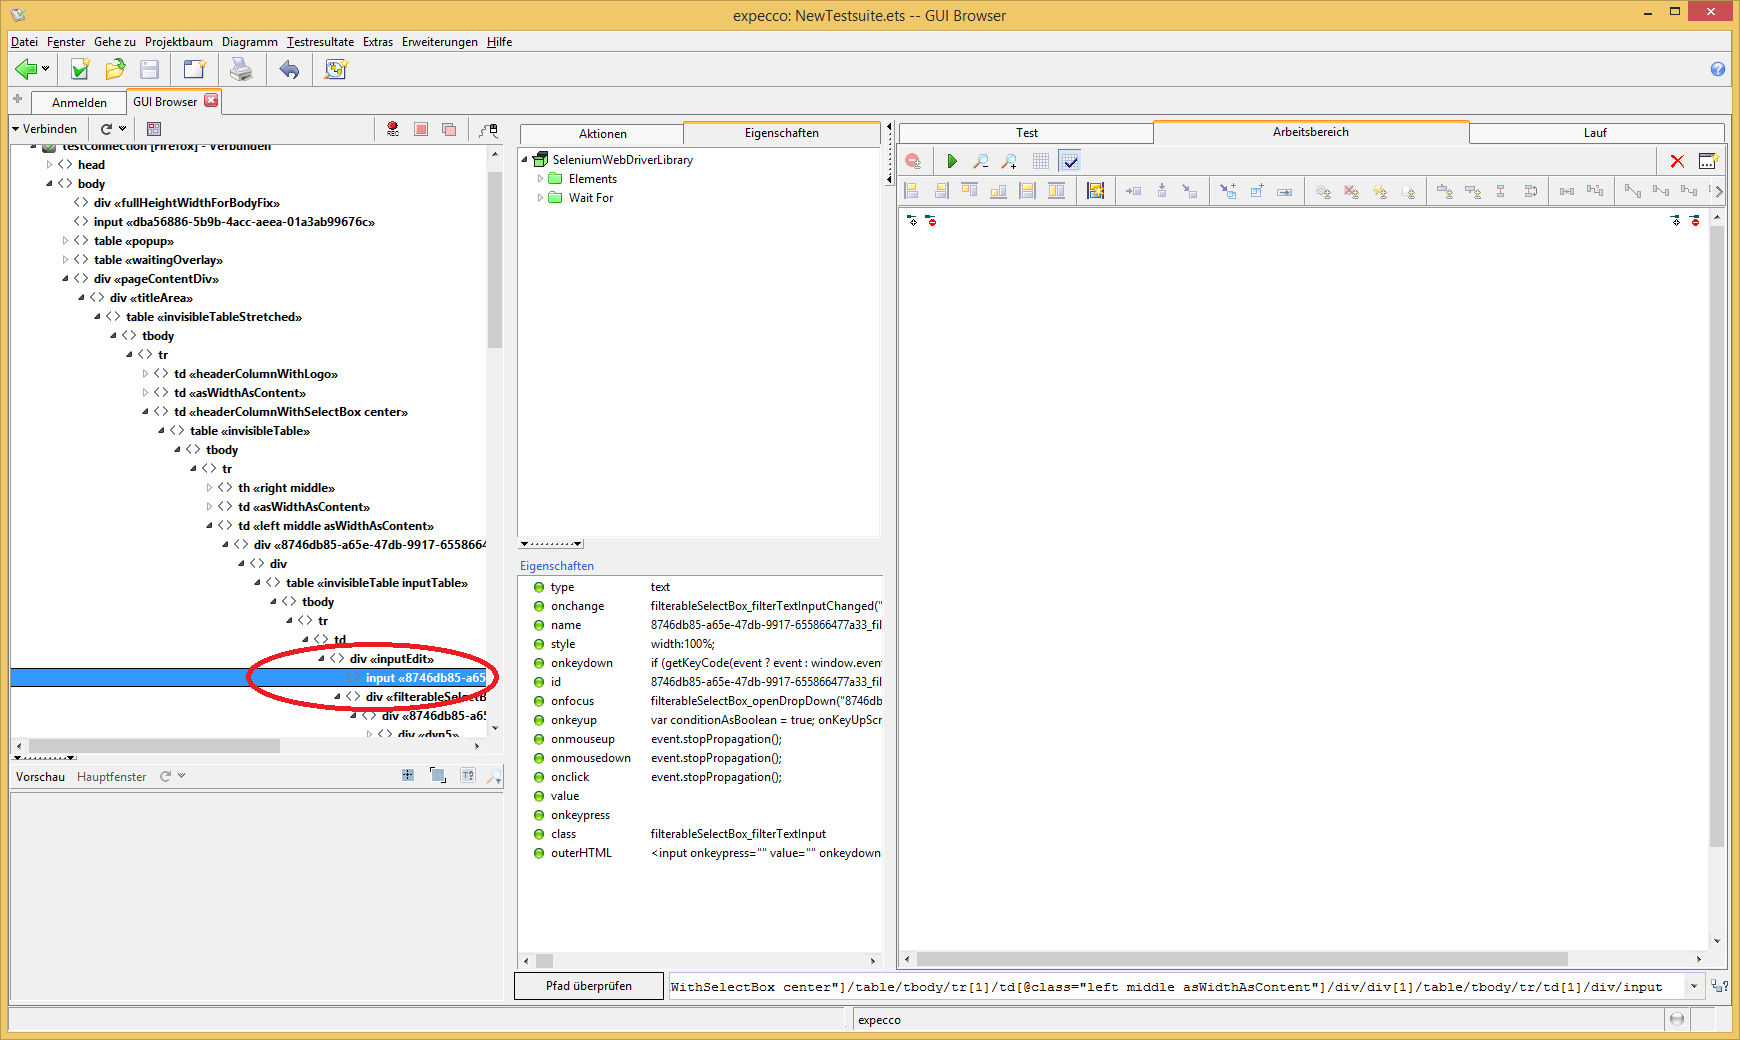
Task: Open the blue help question mark
Action: (x=1717, y=69)
